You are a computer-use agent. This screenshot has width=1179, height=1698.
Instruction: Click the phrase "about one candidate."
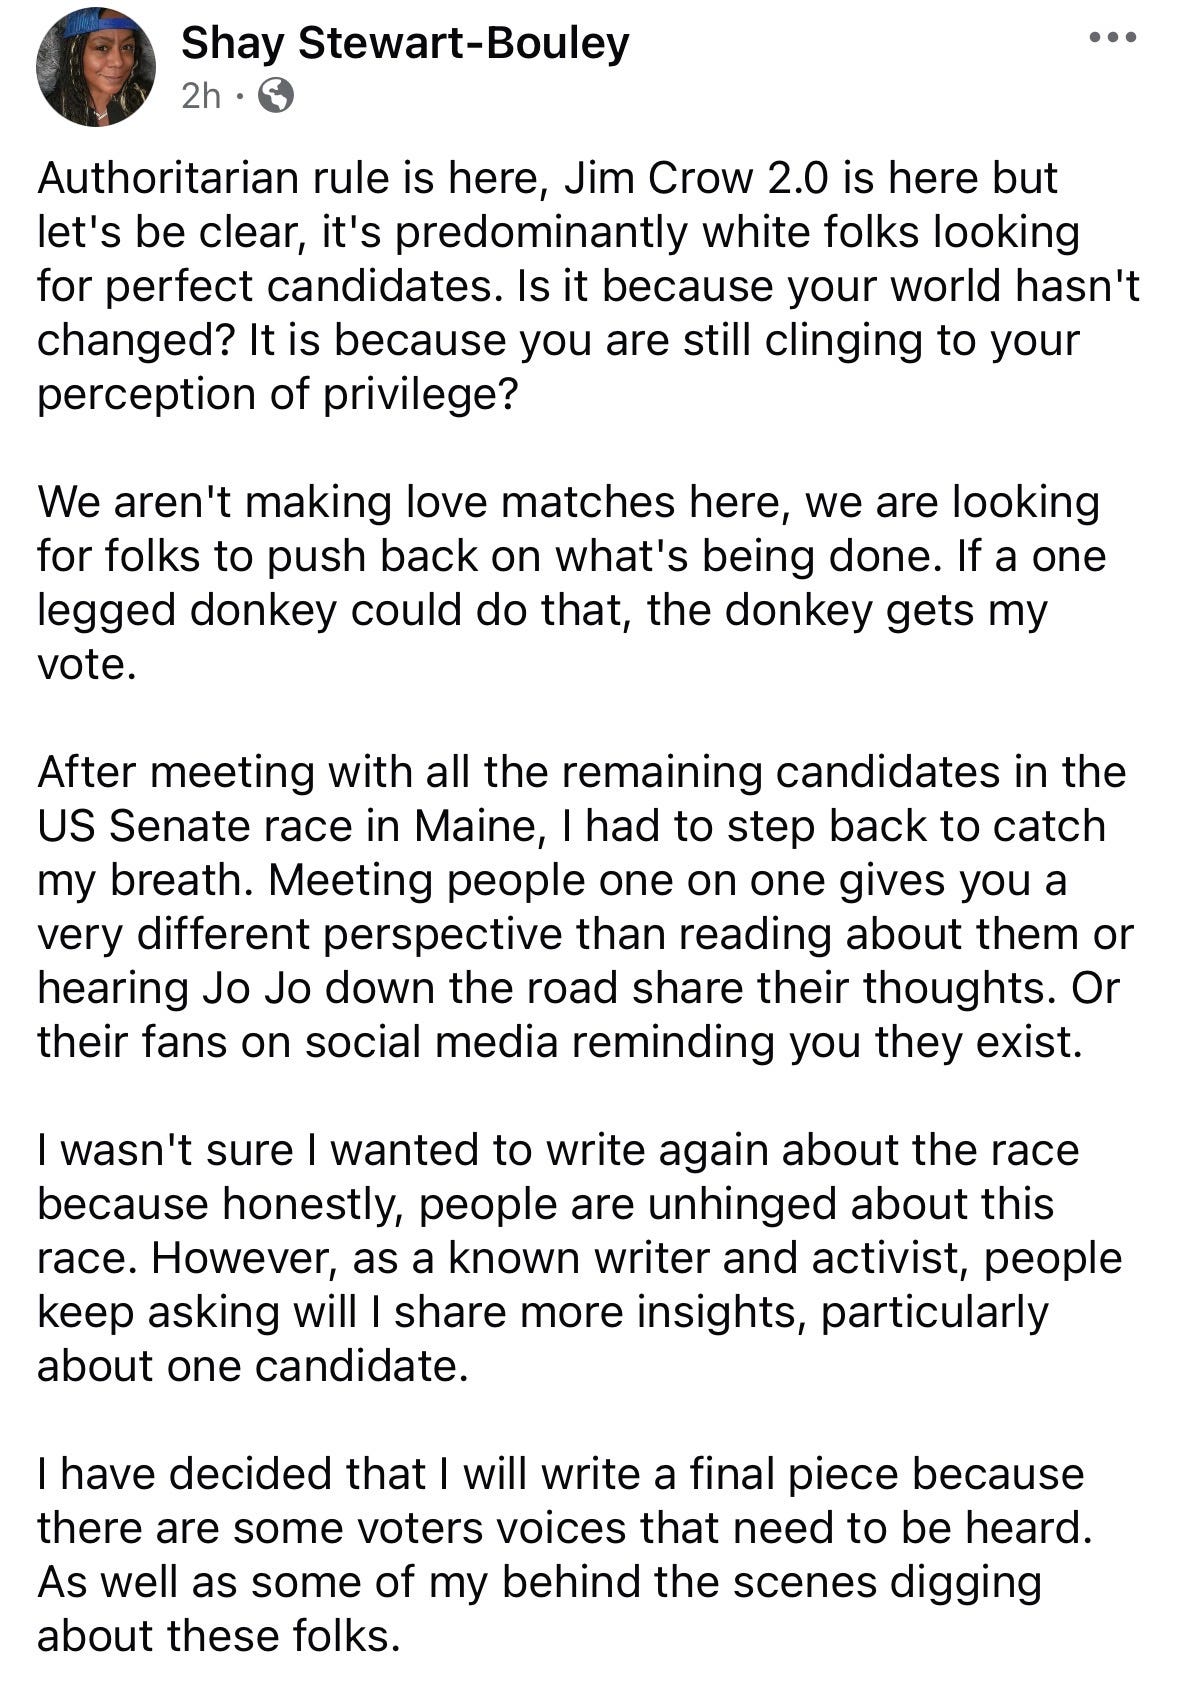pos(252,1366)
